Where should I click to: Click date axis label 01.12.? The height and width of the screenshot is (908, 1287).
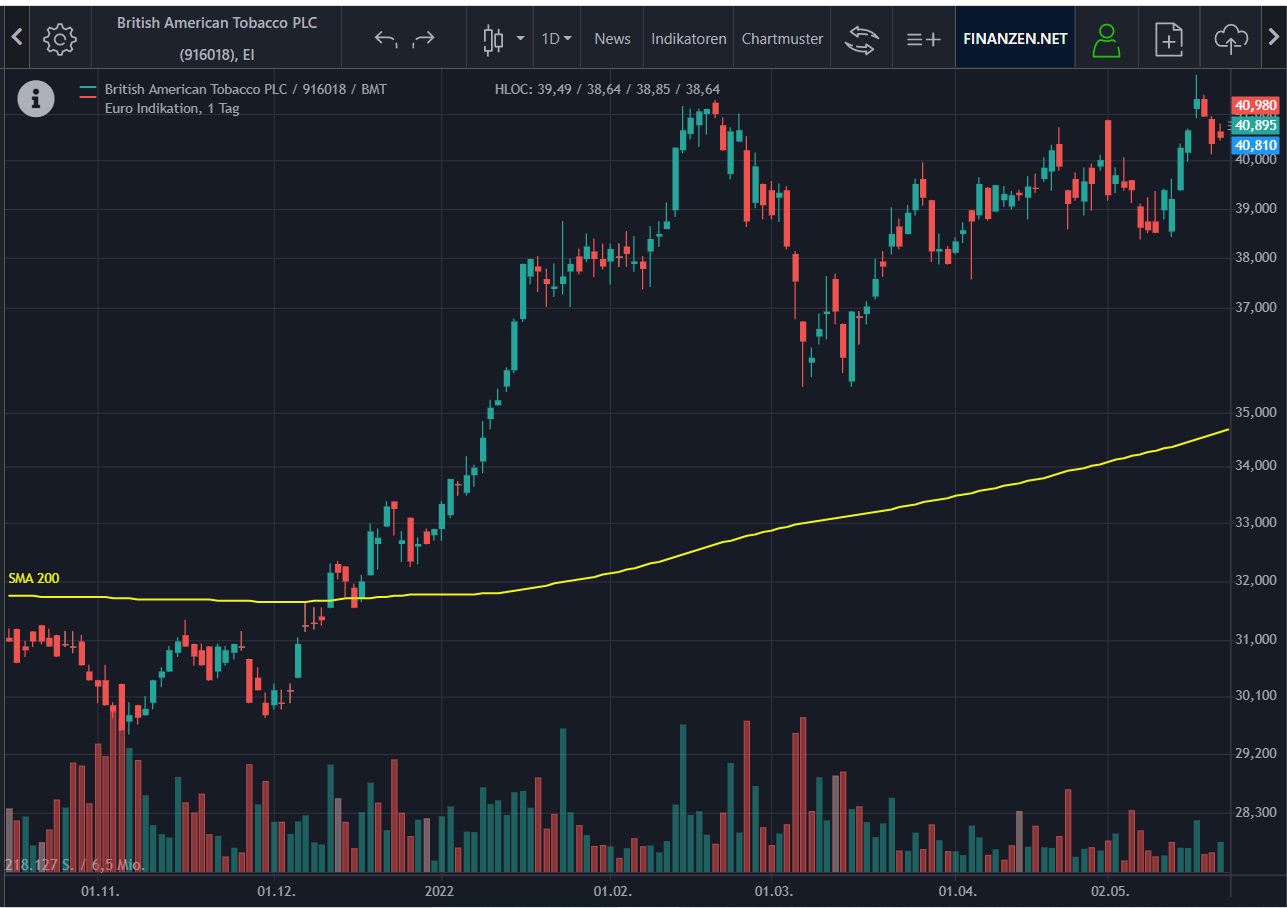point(276,891)
